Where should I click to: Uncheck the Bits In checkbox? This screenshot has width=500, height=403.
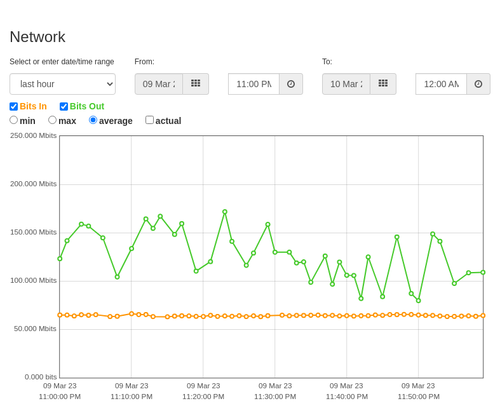coord(14,106)
